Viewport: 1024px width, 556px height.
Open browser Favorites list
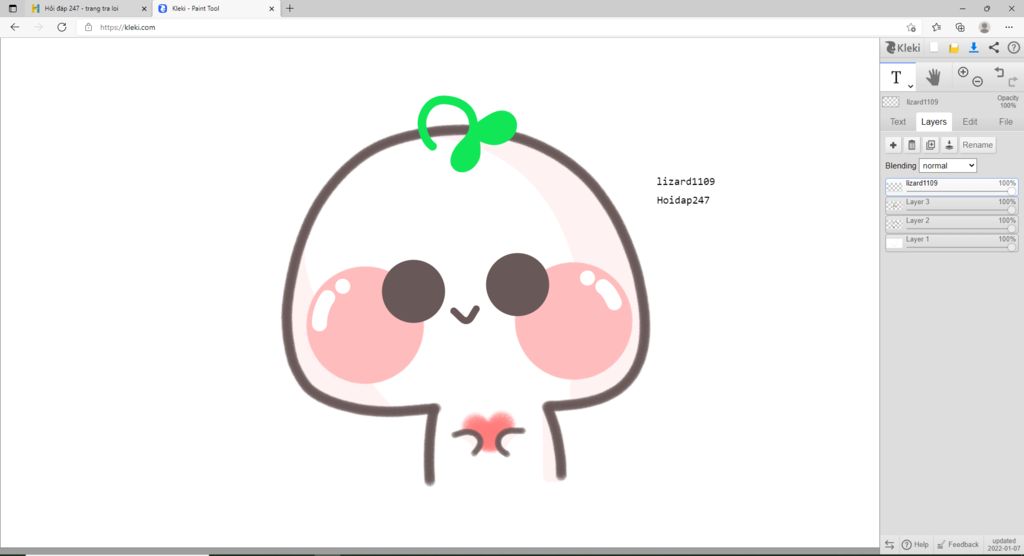pyautogui.click(x=936, y=27)
